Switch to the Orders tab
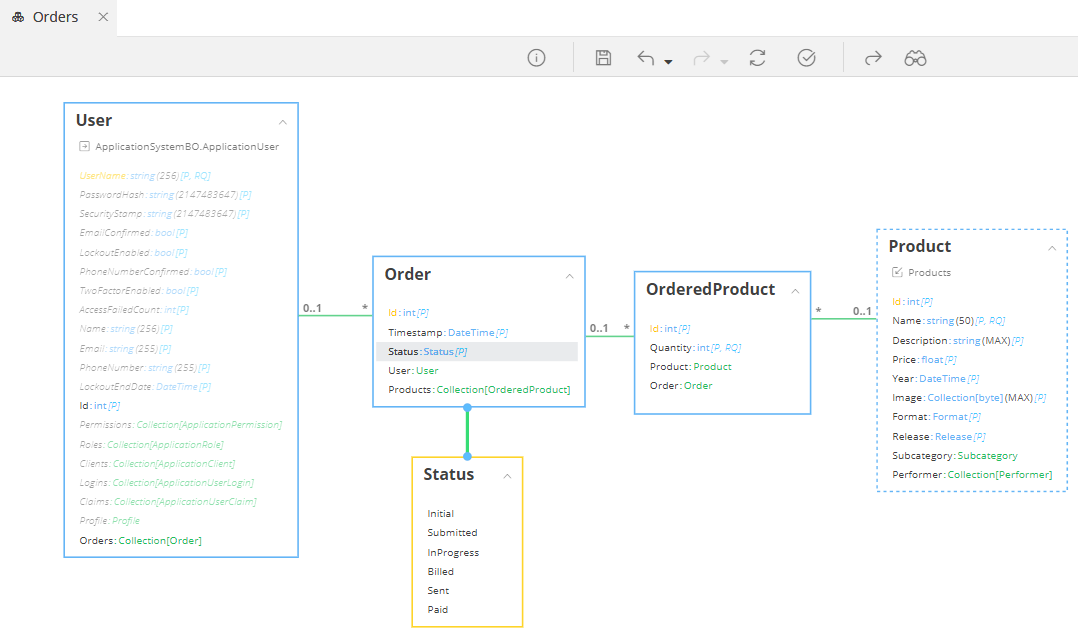Viewport: 1078px width, 636px height. click(55, 17)
